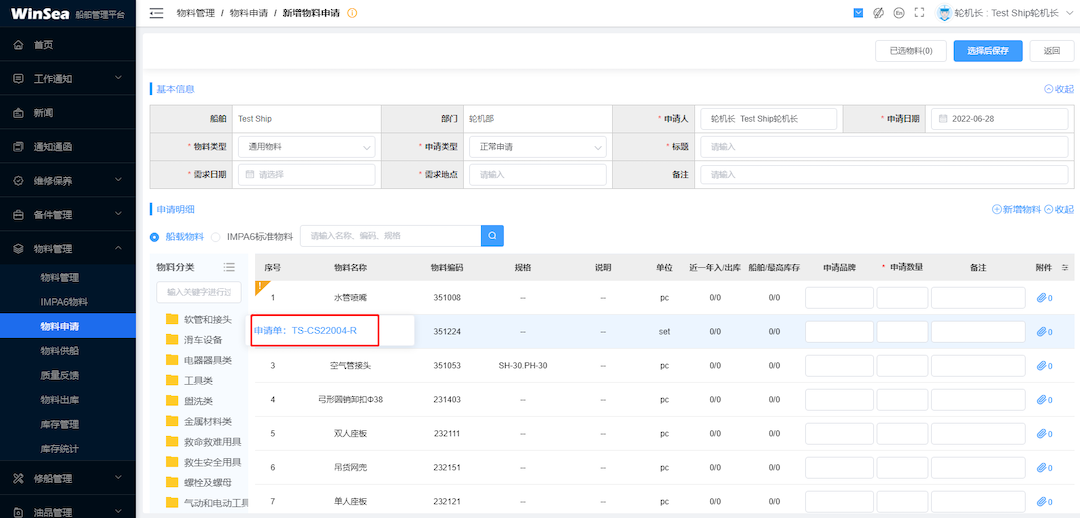Screen dimensions: 1080x518
Task: Click the search magnifier button
Action: click(x=492, y=236)
